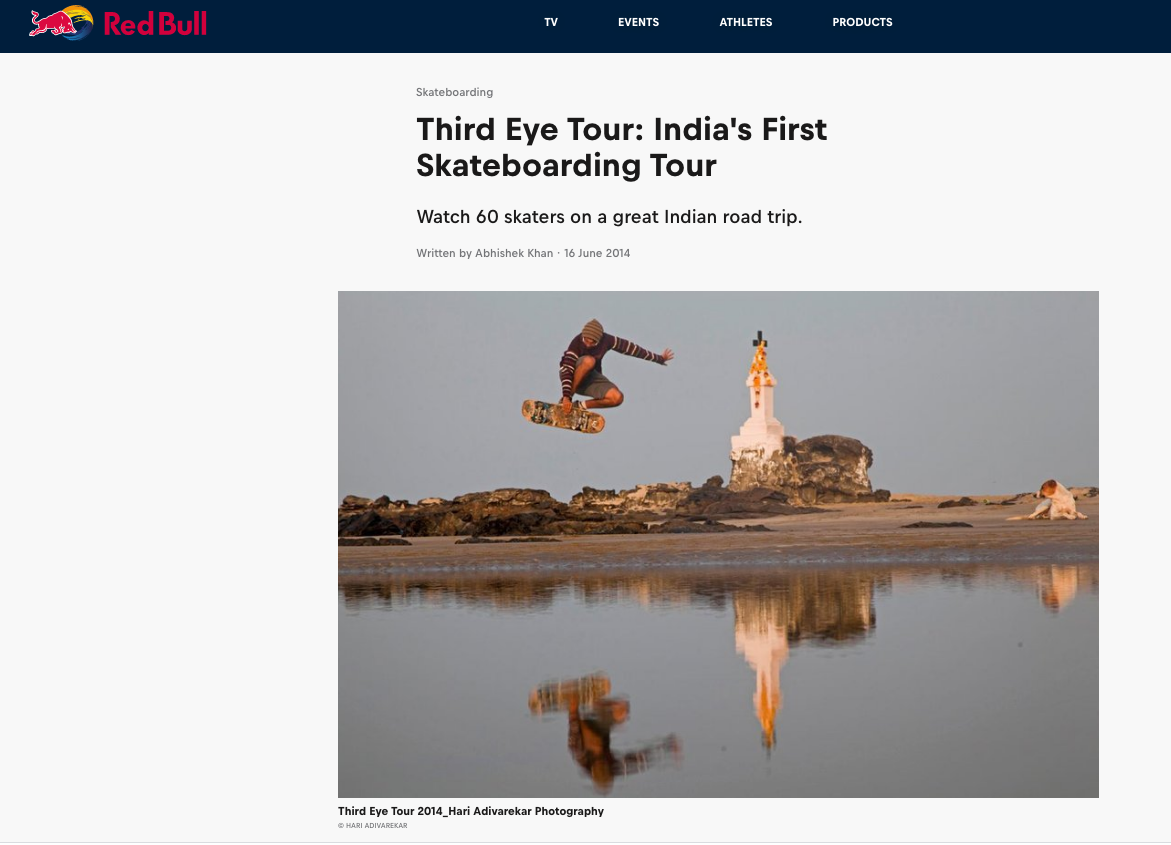
Task: Open the TV menu item
Action: (551, 22)
